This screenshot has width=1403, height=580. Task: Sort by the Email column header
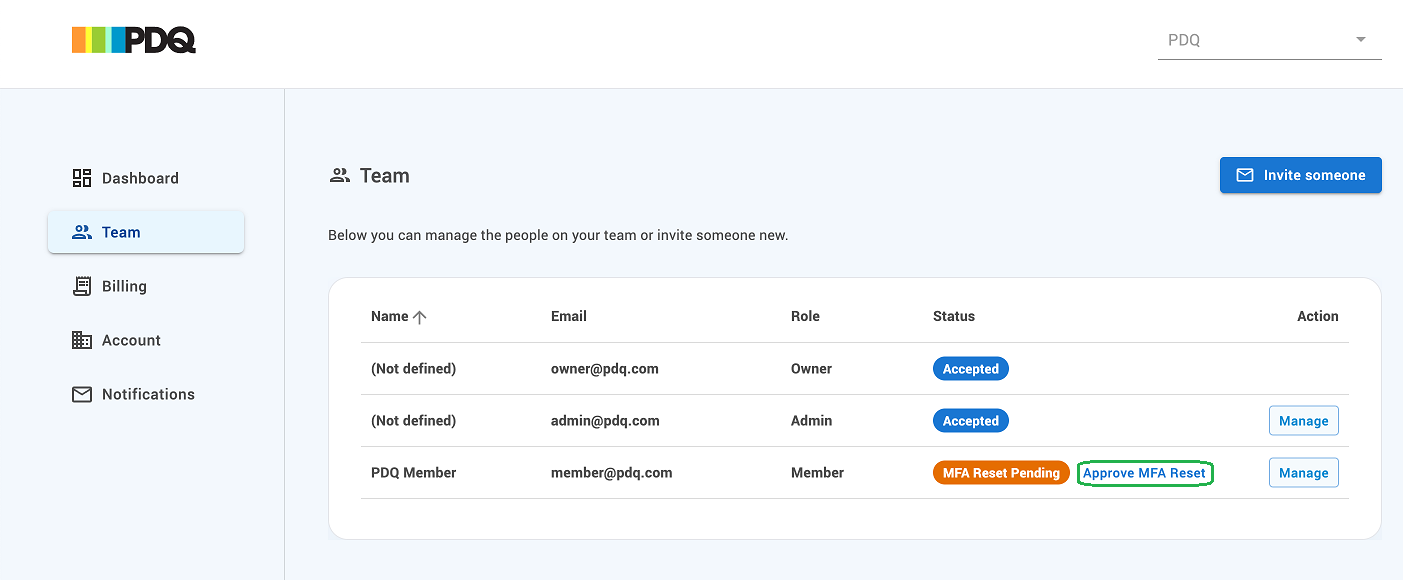pyautogui.click(x=568, y=316)
